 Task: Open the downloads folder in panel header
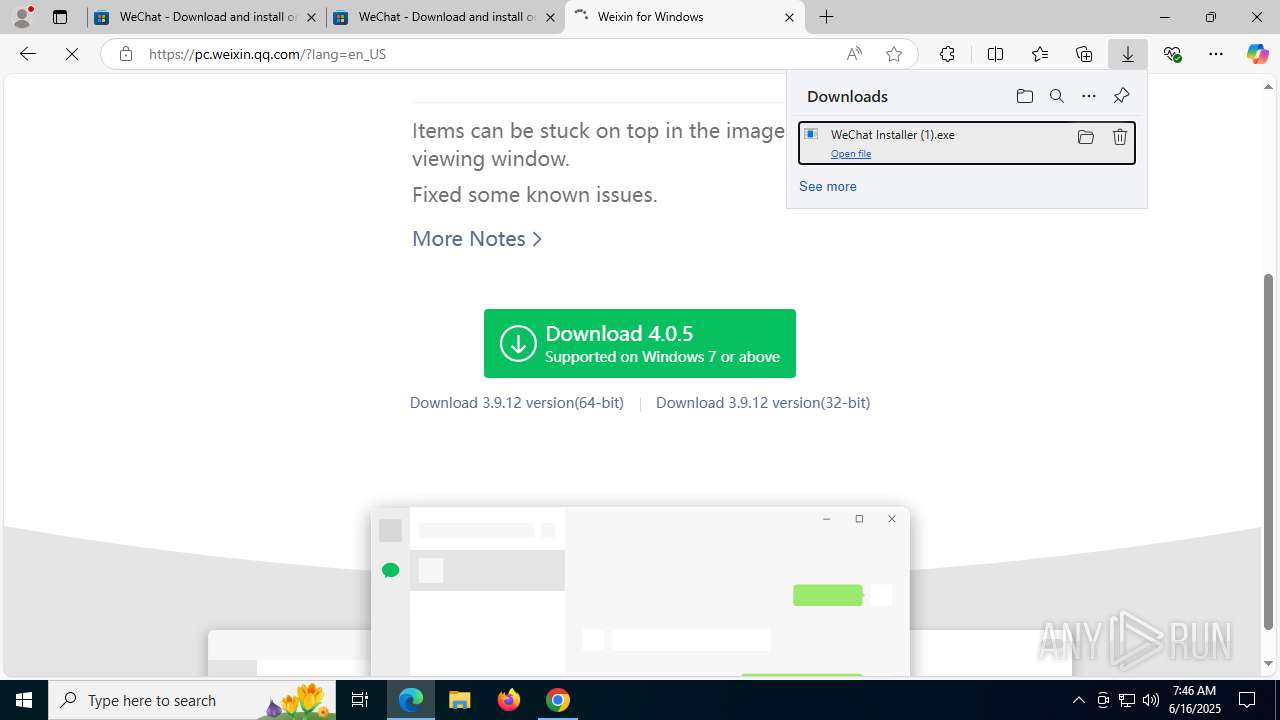tap(1024, 96)
